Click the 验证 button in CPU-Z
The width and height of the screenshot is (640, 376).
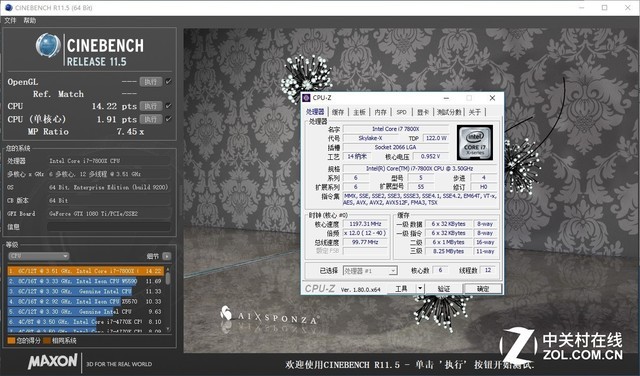click(x=444, y=289)
